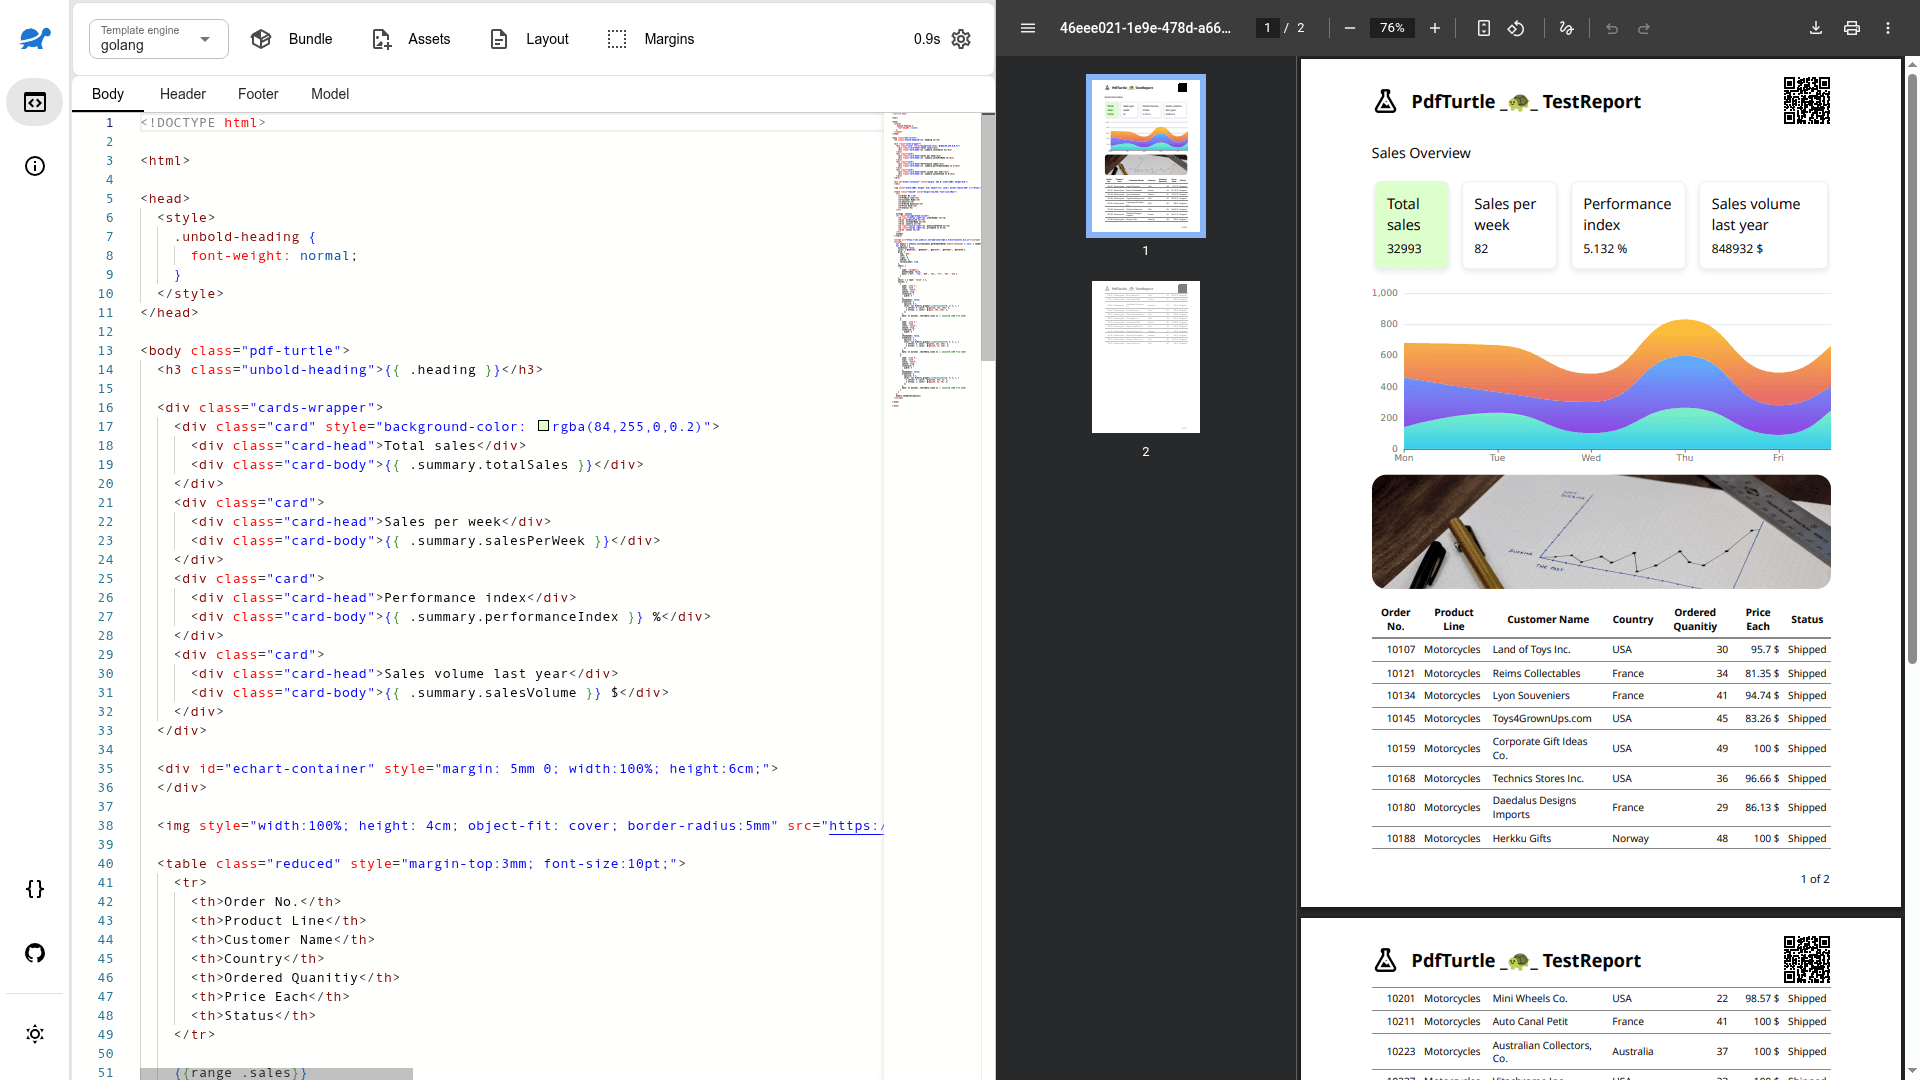Select page 1 thumbnail

1146,156
